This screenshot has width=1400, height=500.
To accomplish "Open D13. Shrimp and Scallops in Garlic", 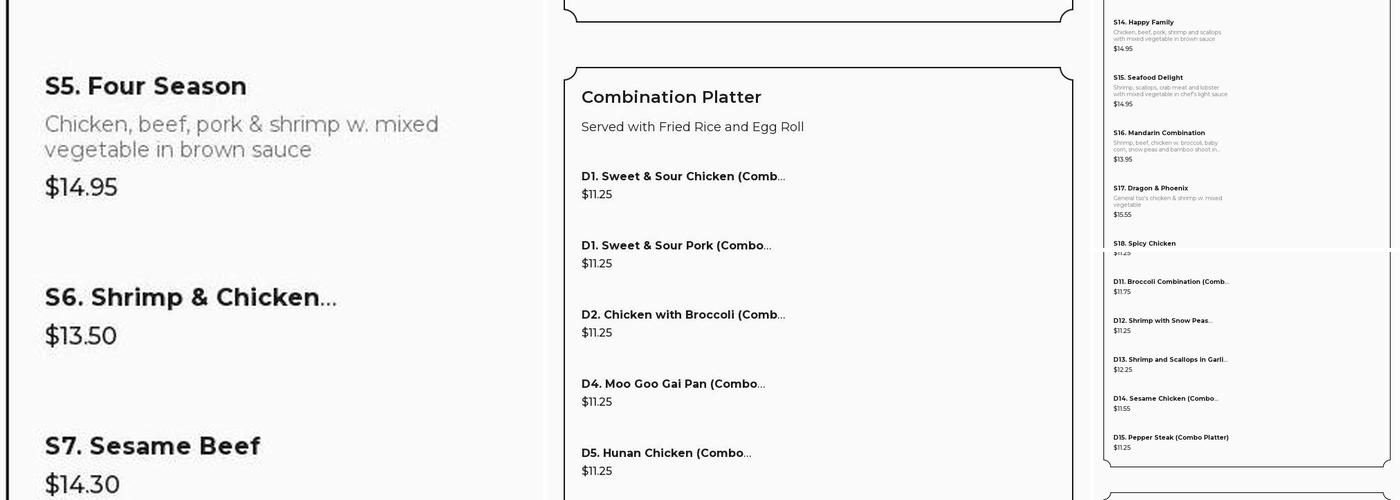I will coord(1170,360).
